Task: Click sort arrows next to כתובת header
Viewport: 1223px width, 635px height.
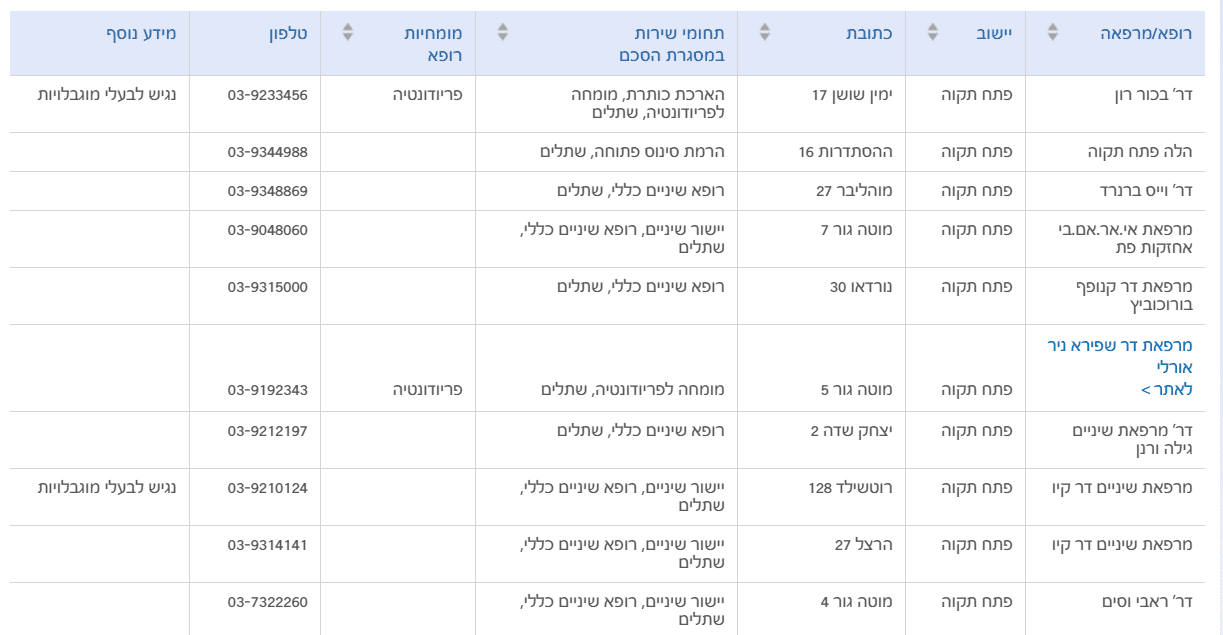Action: pos(766,32)
